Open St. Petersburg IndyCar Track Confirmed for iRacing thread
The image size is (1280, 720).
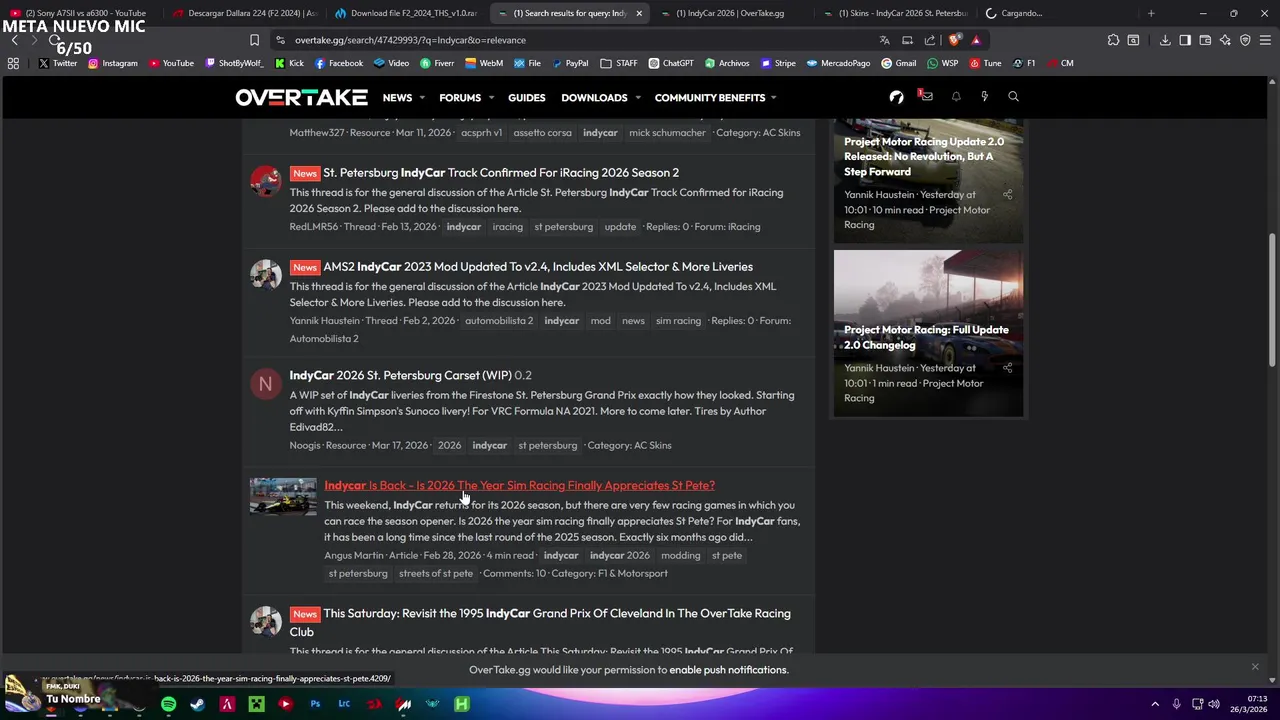click(500, 173)
